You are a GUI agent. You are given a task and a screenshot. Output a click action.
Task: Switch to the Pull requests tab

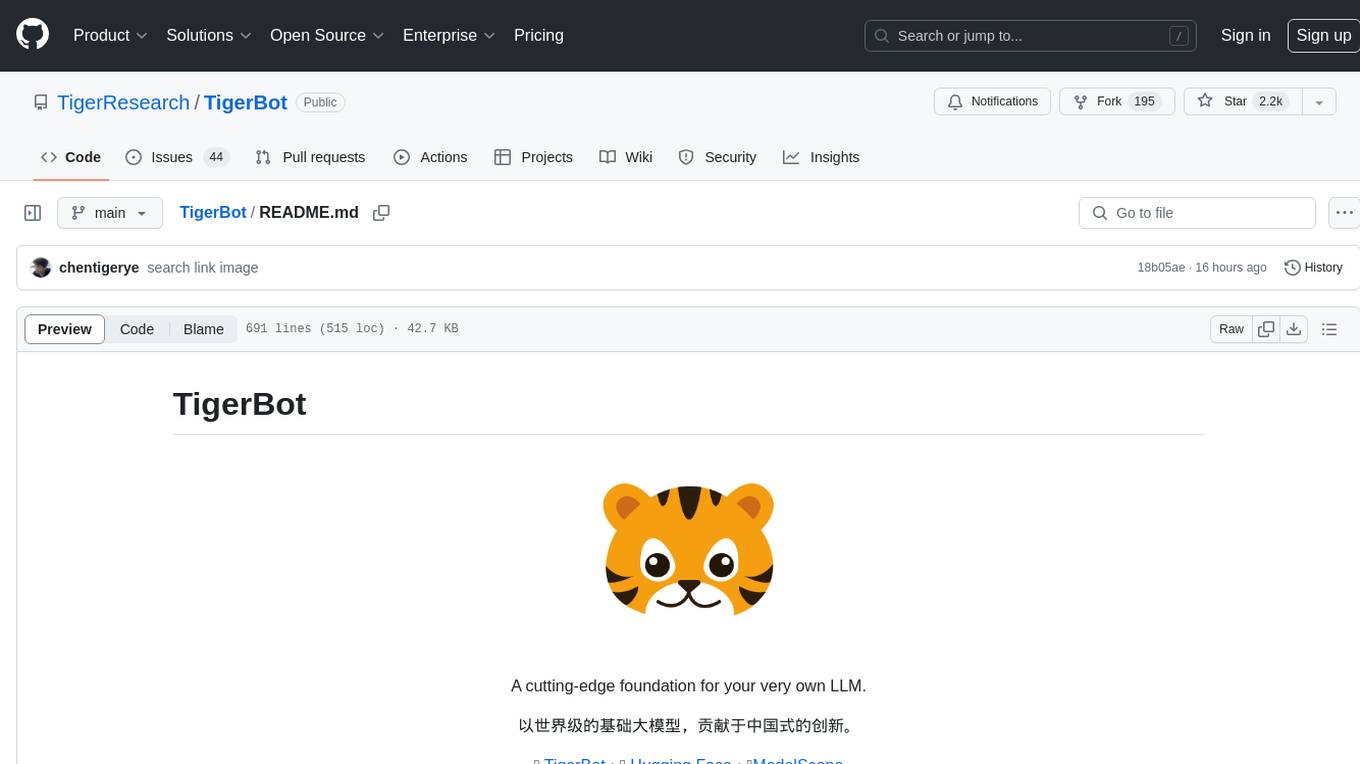point(310,157)
